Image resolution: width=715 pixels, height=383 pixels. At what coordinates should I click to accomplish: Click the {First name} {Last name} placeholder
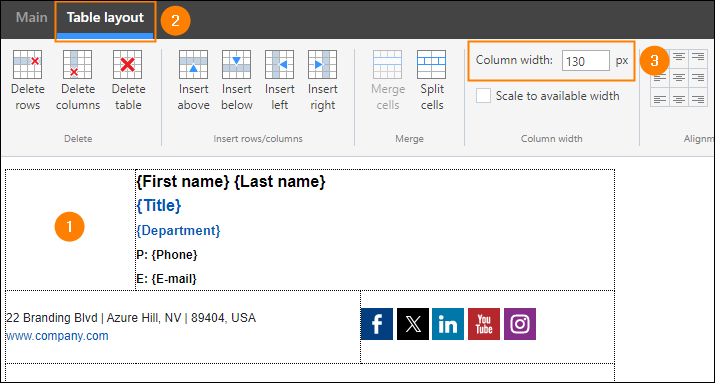coord(231,182)
